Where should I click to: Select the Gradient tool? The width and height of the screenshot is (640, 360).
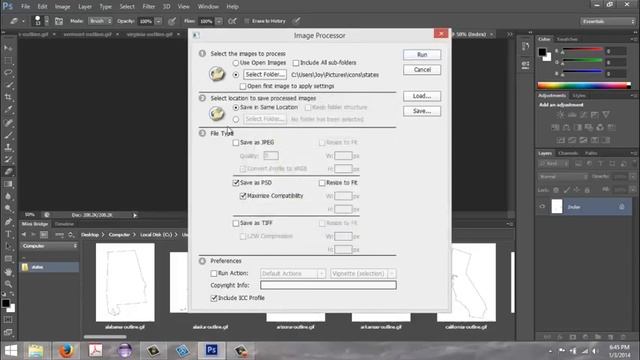(x=8, y=184)
